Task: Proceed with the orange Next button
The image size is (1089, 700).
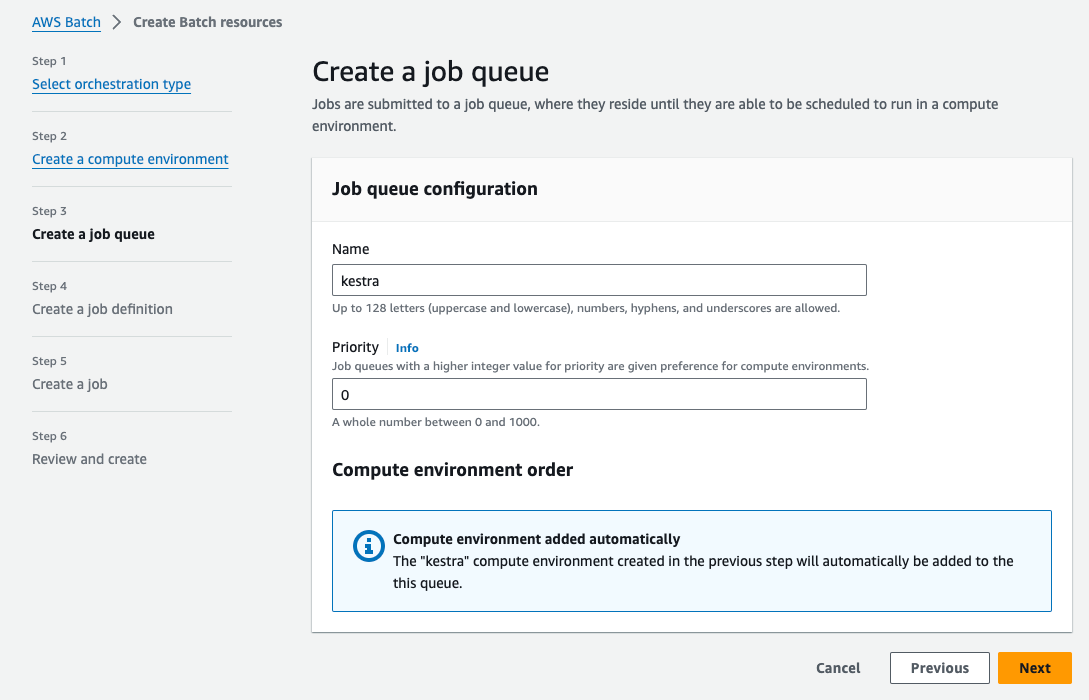Action: coord(1034,668)
